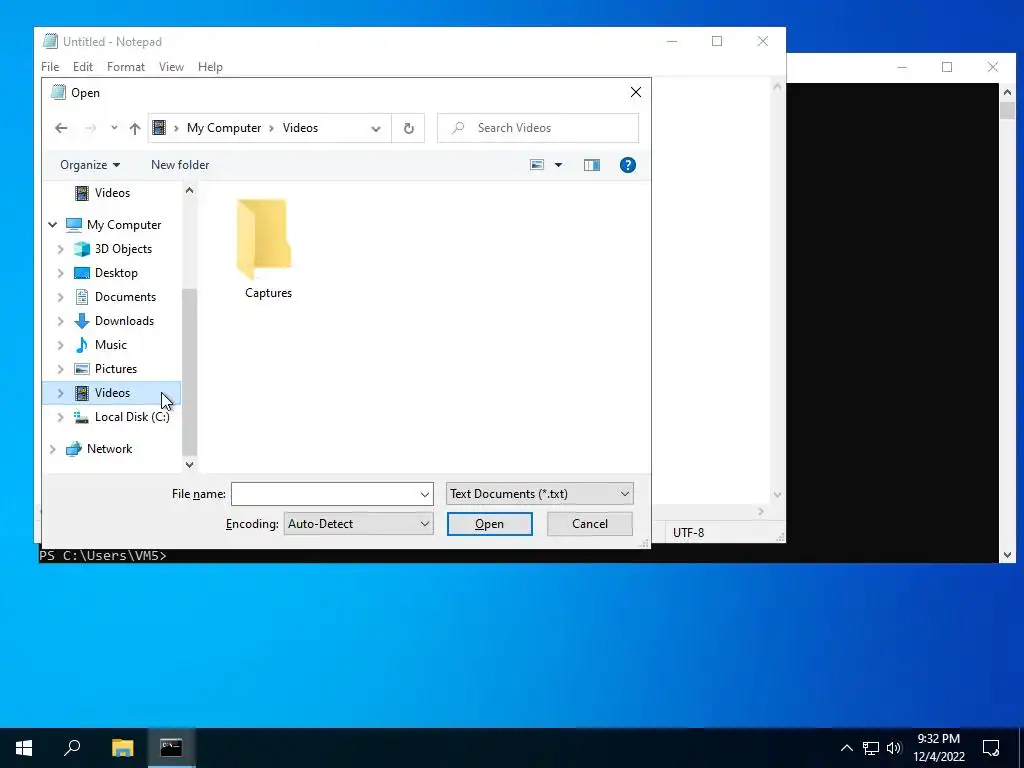Go up one folder level arrow

click(135, 128)
